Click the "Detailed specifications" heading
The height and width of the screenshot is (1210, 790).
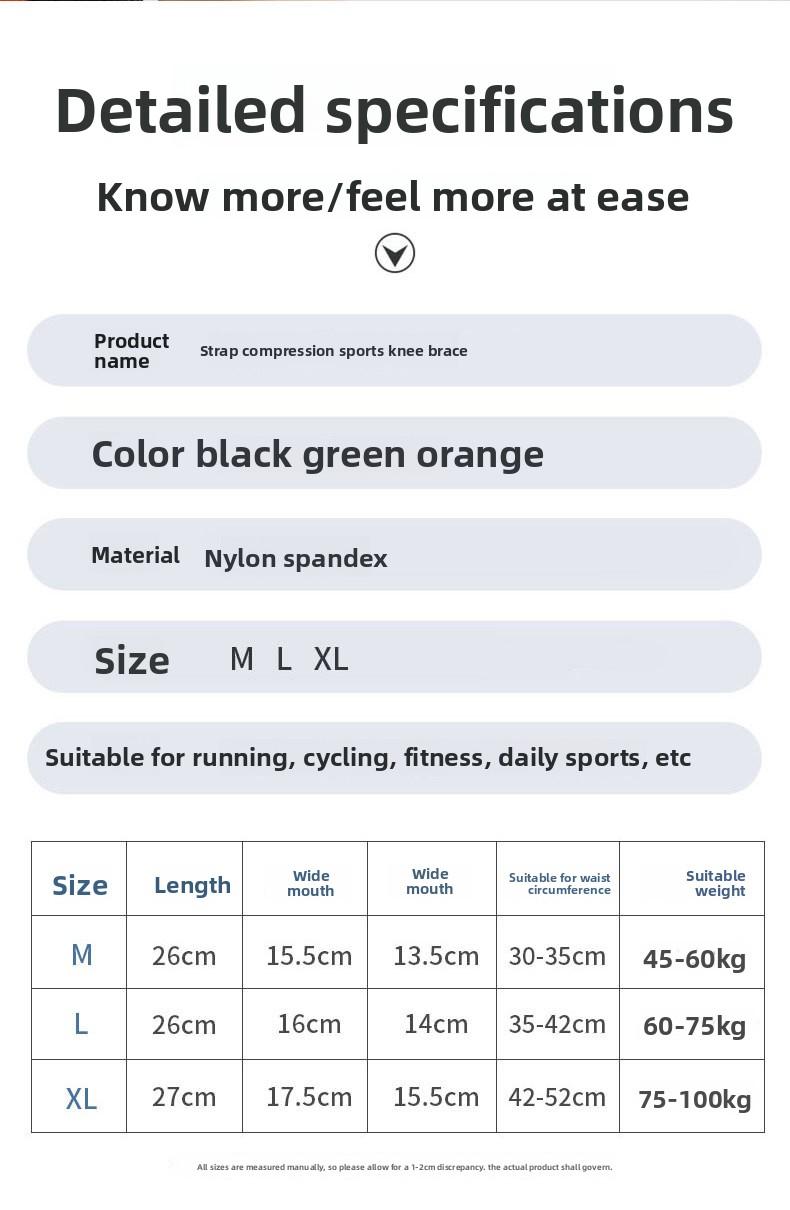[x=394, y=110]
